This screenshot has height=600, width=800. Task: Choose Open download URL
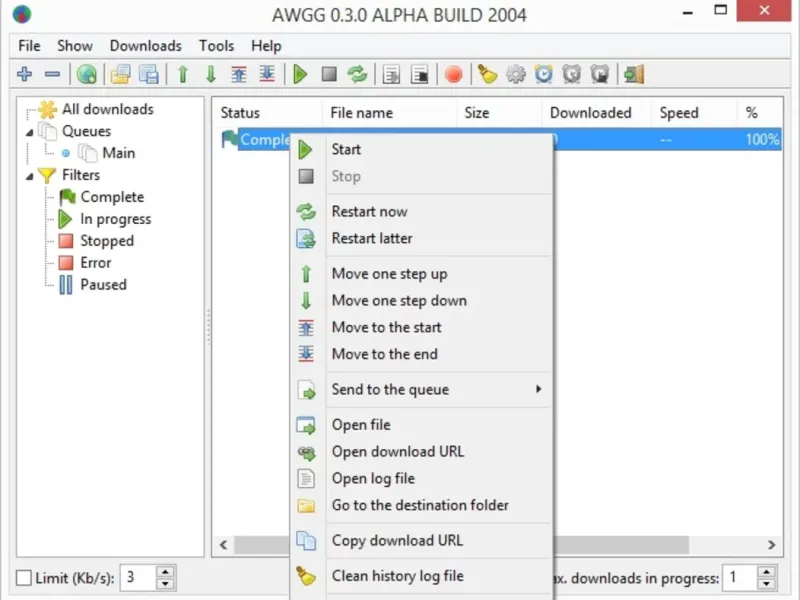[421, 452]
